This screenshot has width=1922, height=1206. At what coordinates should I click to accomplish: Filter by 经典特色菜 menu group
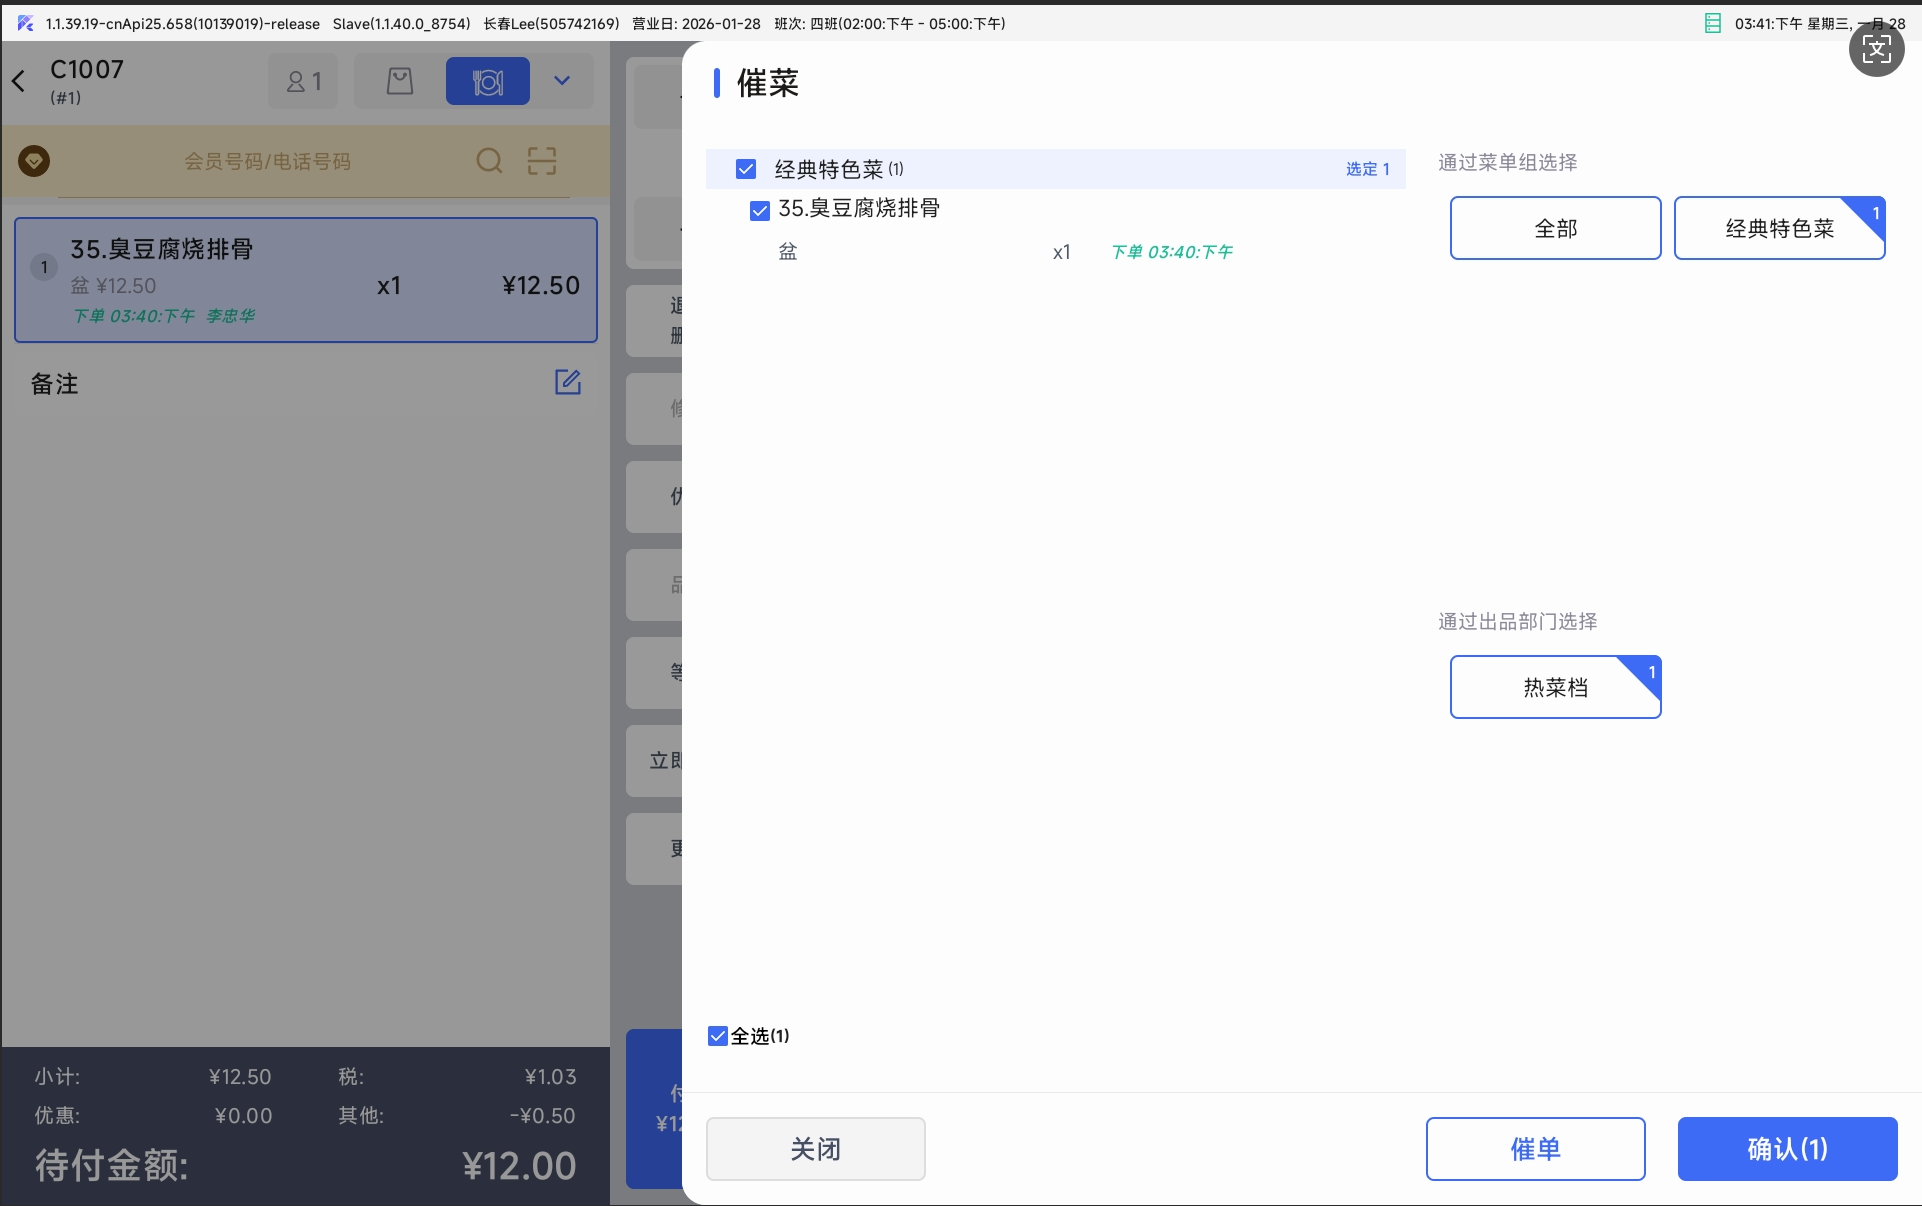click(1779, 228)
